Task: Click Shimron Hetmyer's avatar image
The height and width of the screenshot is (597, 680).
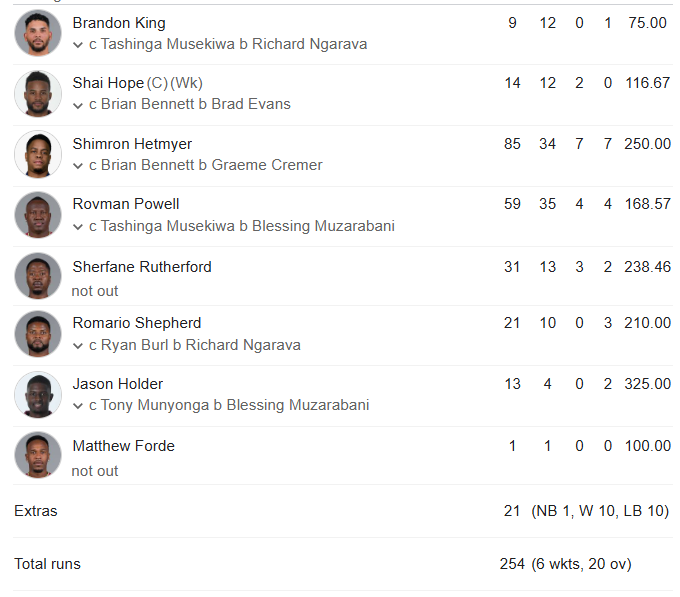Action: (x=38, y=154)
